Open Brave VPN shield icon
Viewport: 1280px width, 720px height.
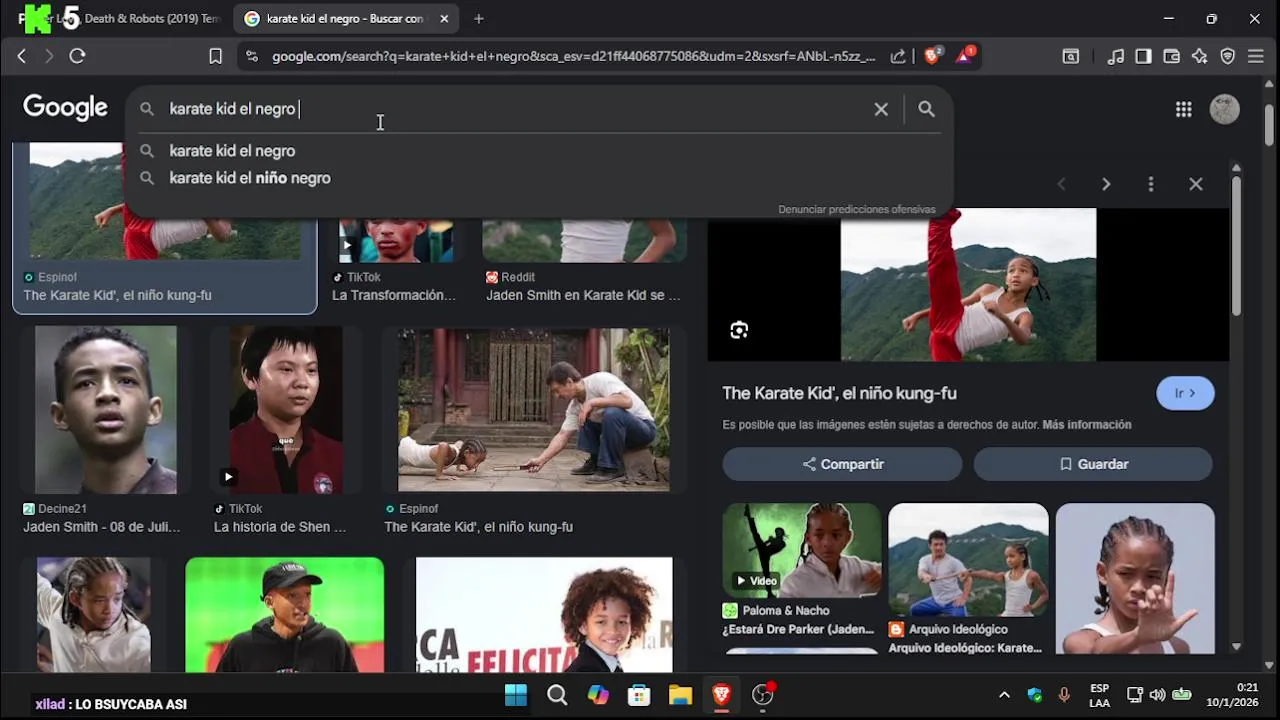(1228, 57)
